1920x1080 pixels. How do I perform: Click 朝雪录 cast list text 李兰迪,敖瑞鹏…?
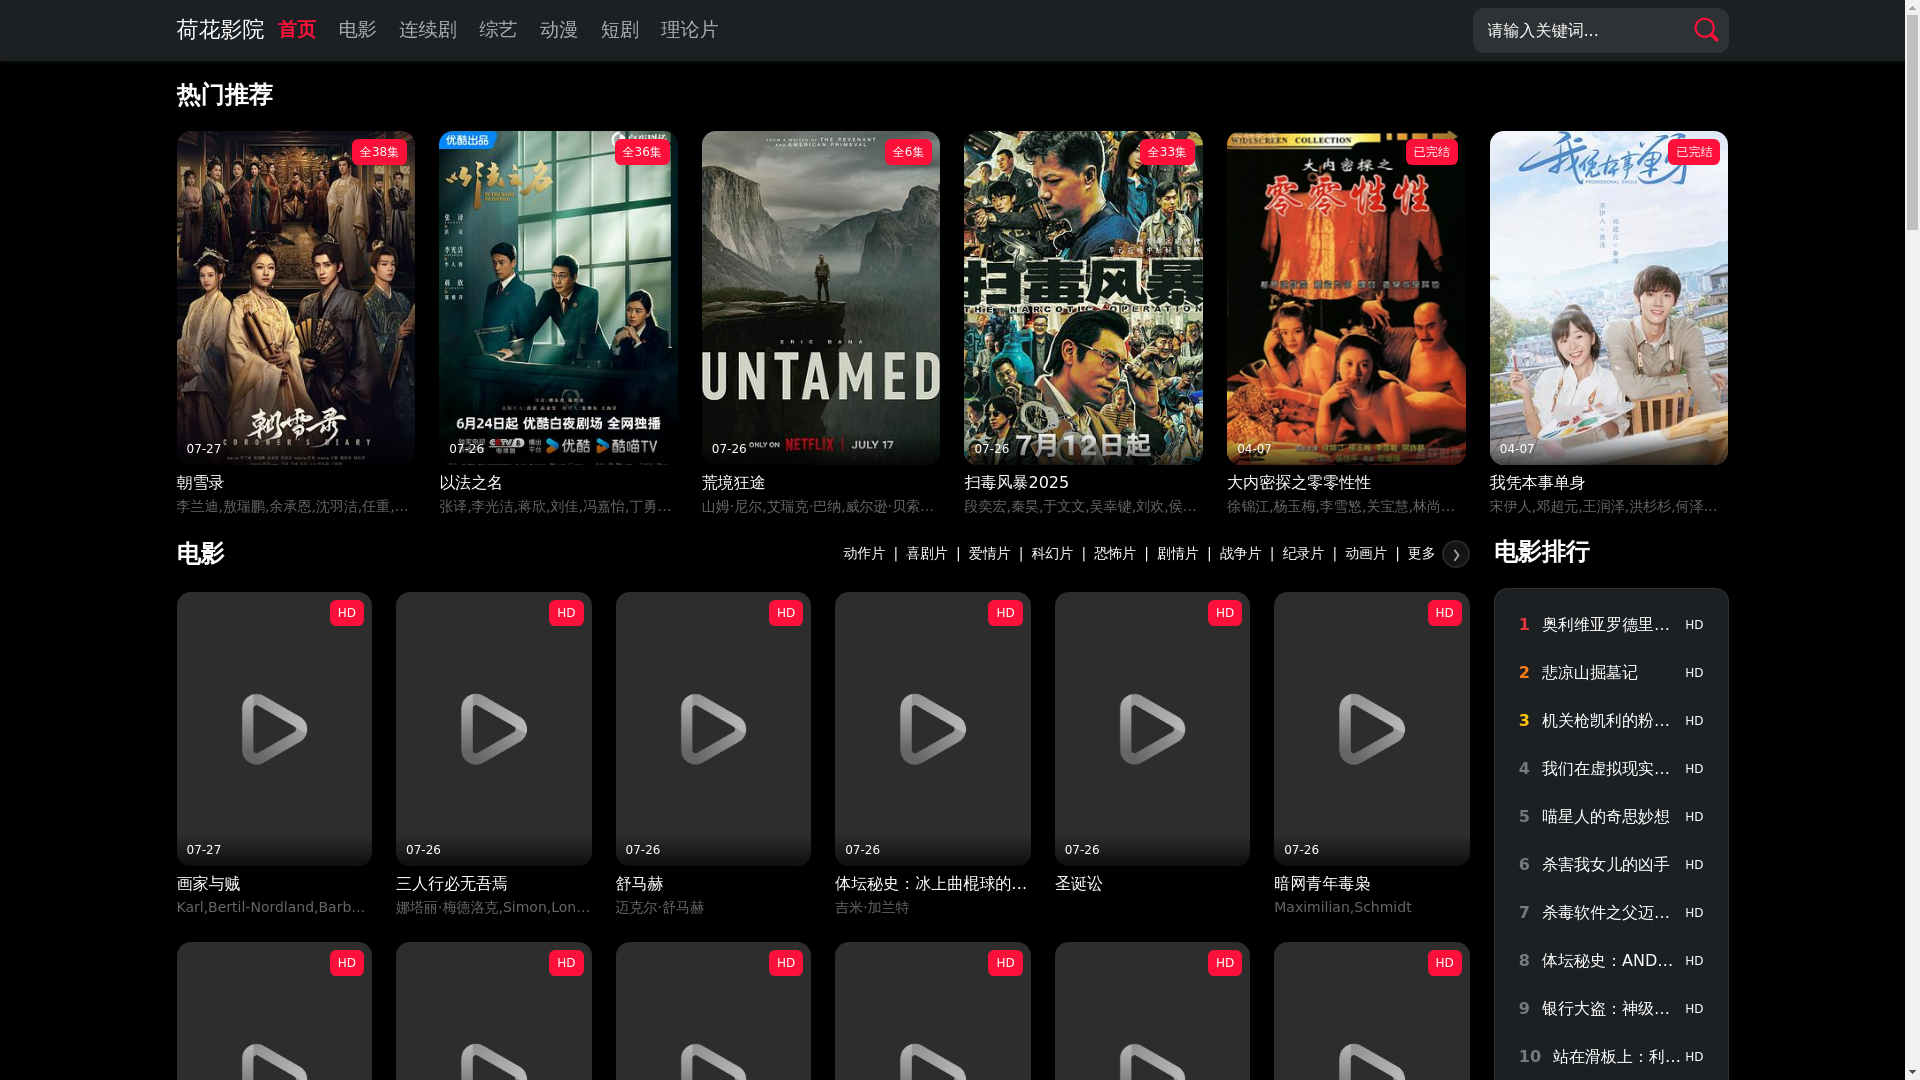pos(293,507)
